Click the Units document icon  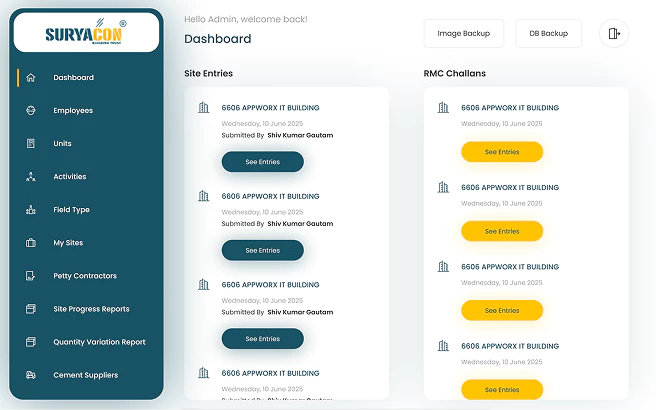click(31, 144)
